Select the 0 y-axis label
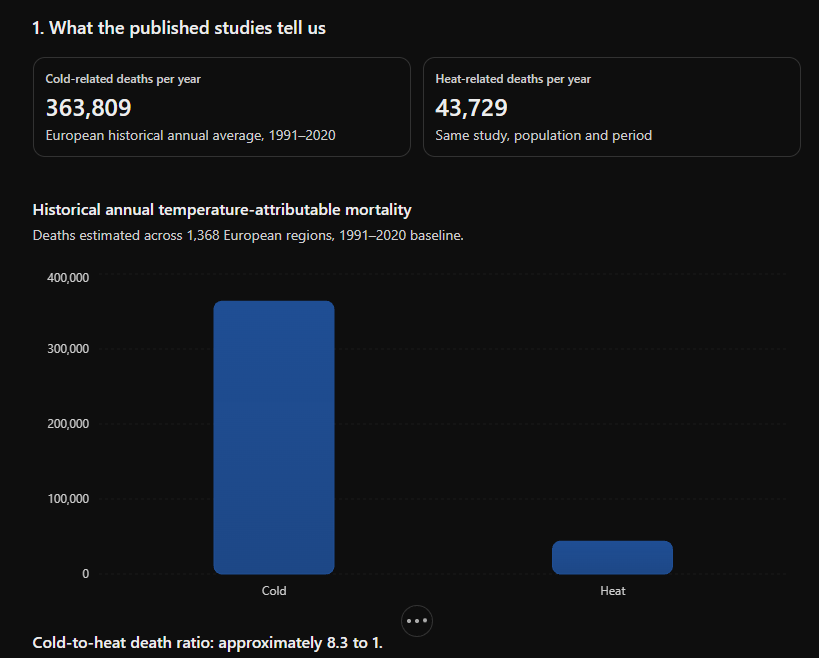 click(86, 574)
